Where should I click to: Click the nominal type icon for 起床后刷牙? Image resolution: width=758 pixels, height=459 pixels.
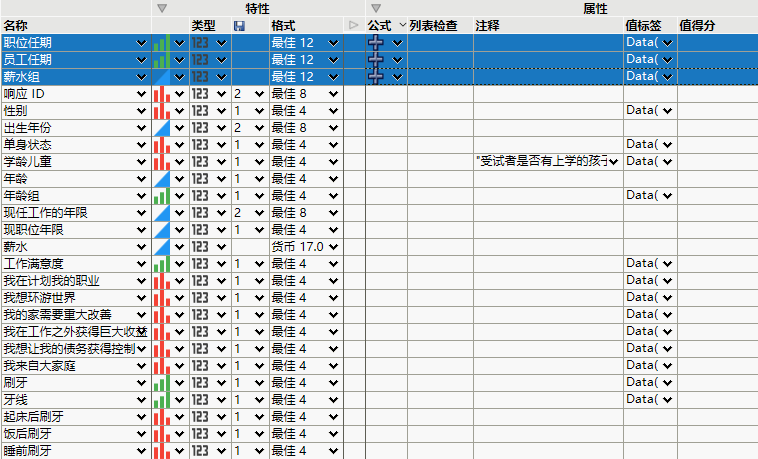162,417
